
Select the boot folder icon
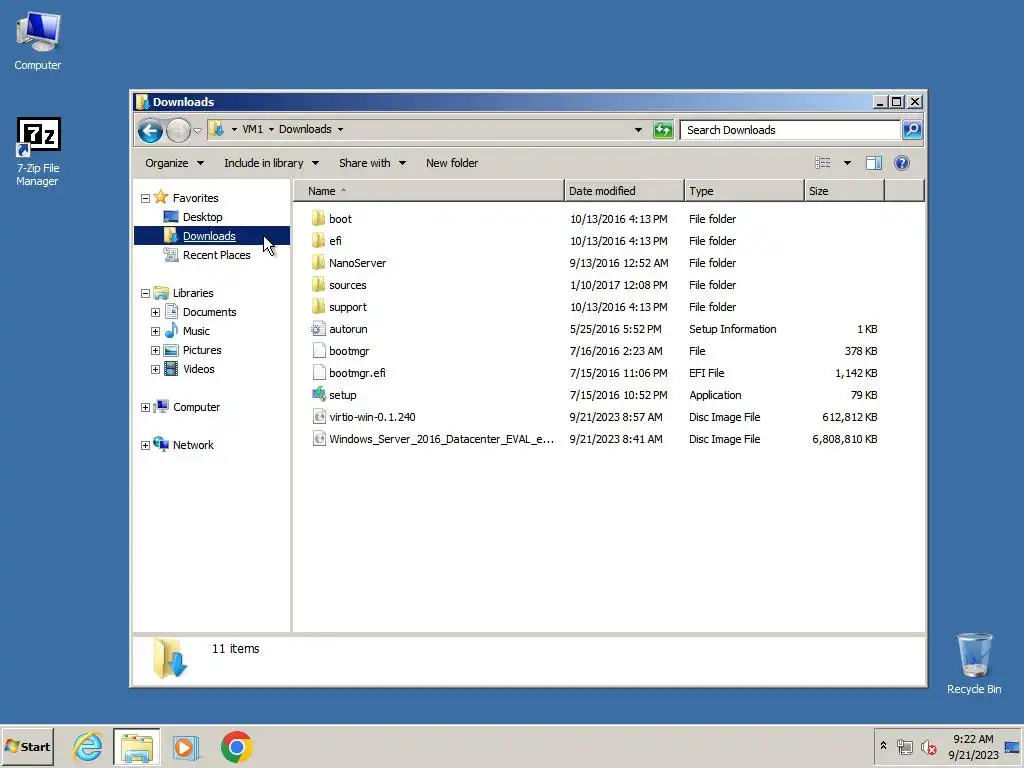(x=318, y=218)
